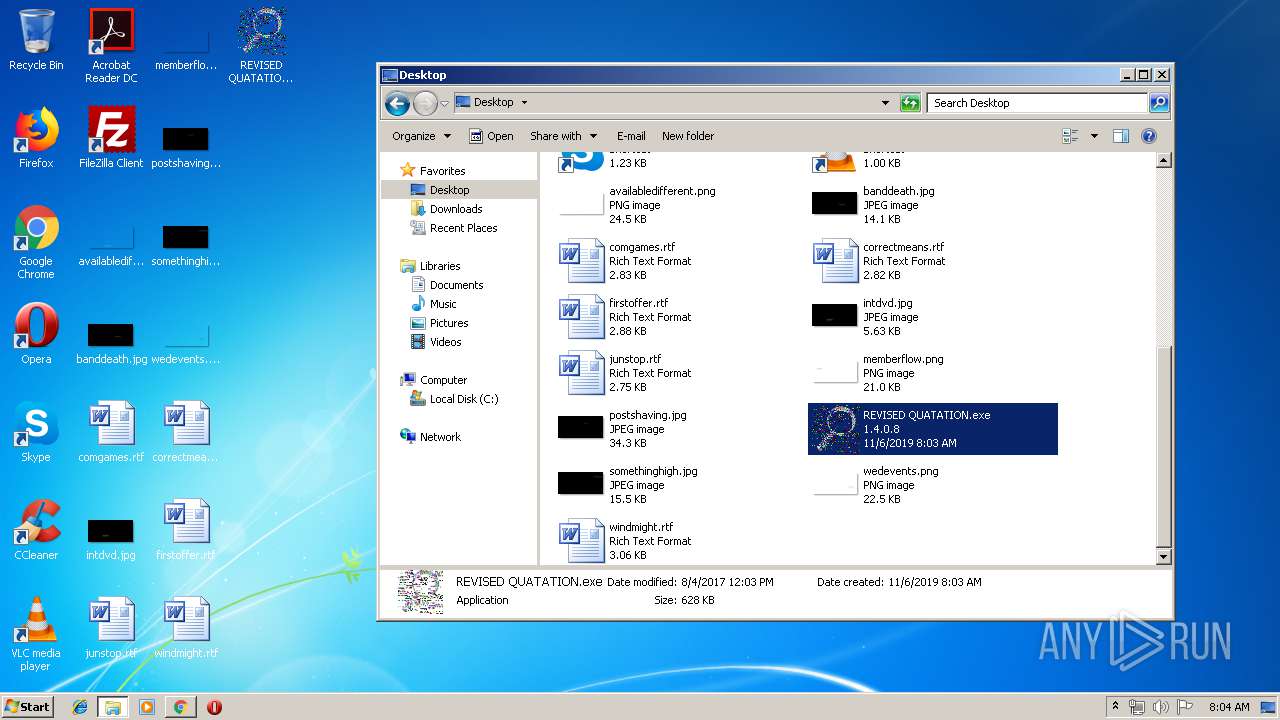Open Music library

443,304
